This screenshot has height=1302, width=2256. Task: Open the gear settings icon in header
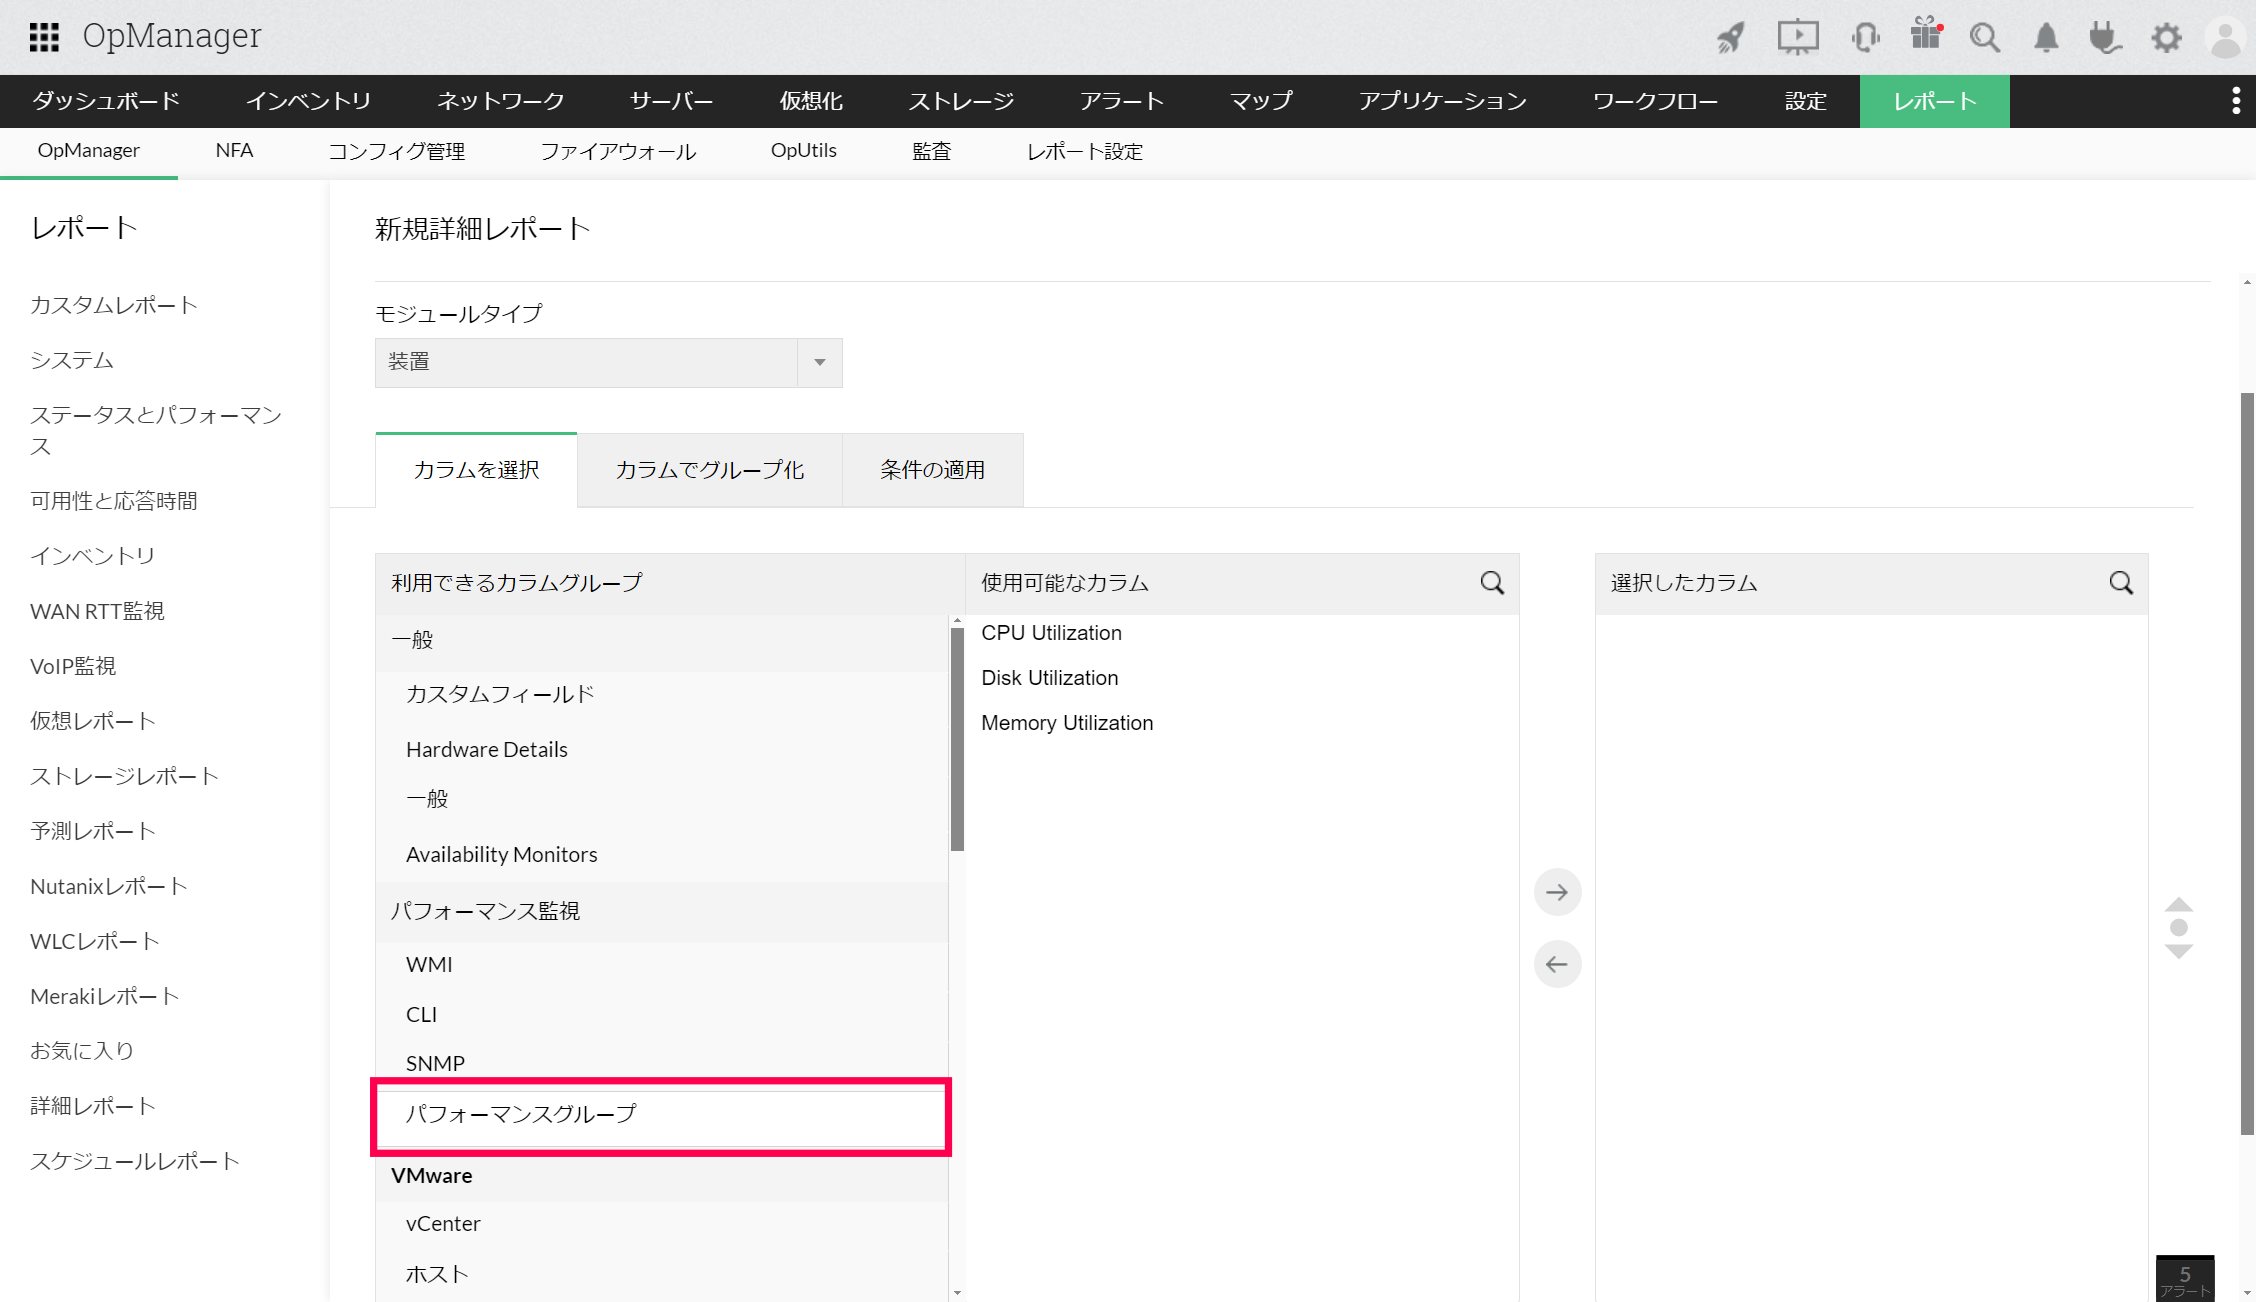click(x=2166, y=38)
